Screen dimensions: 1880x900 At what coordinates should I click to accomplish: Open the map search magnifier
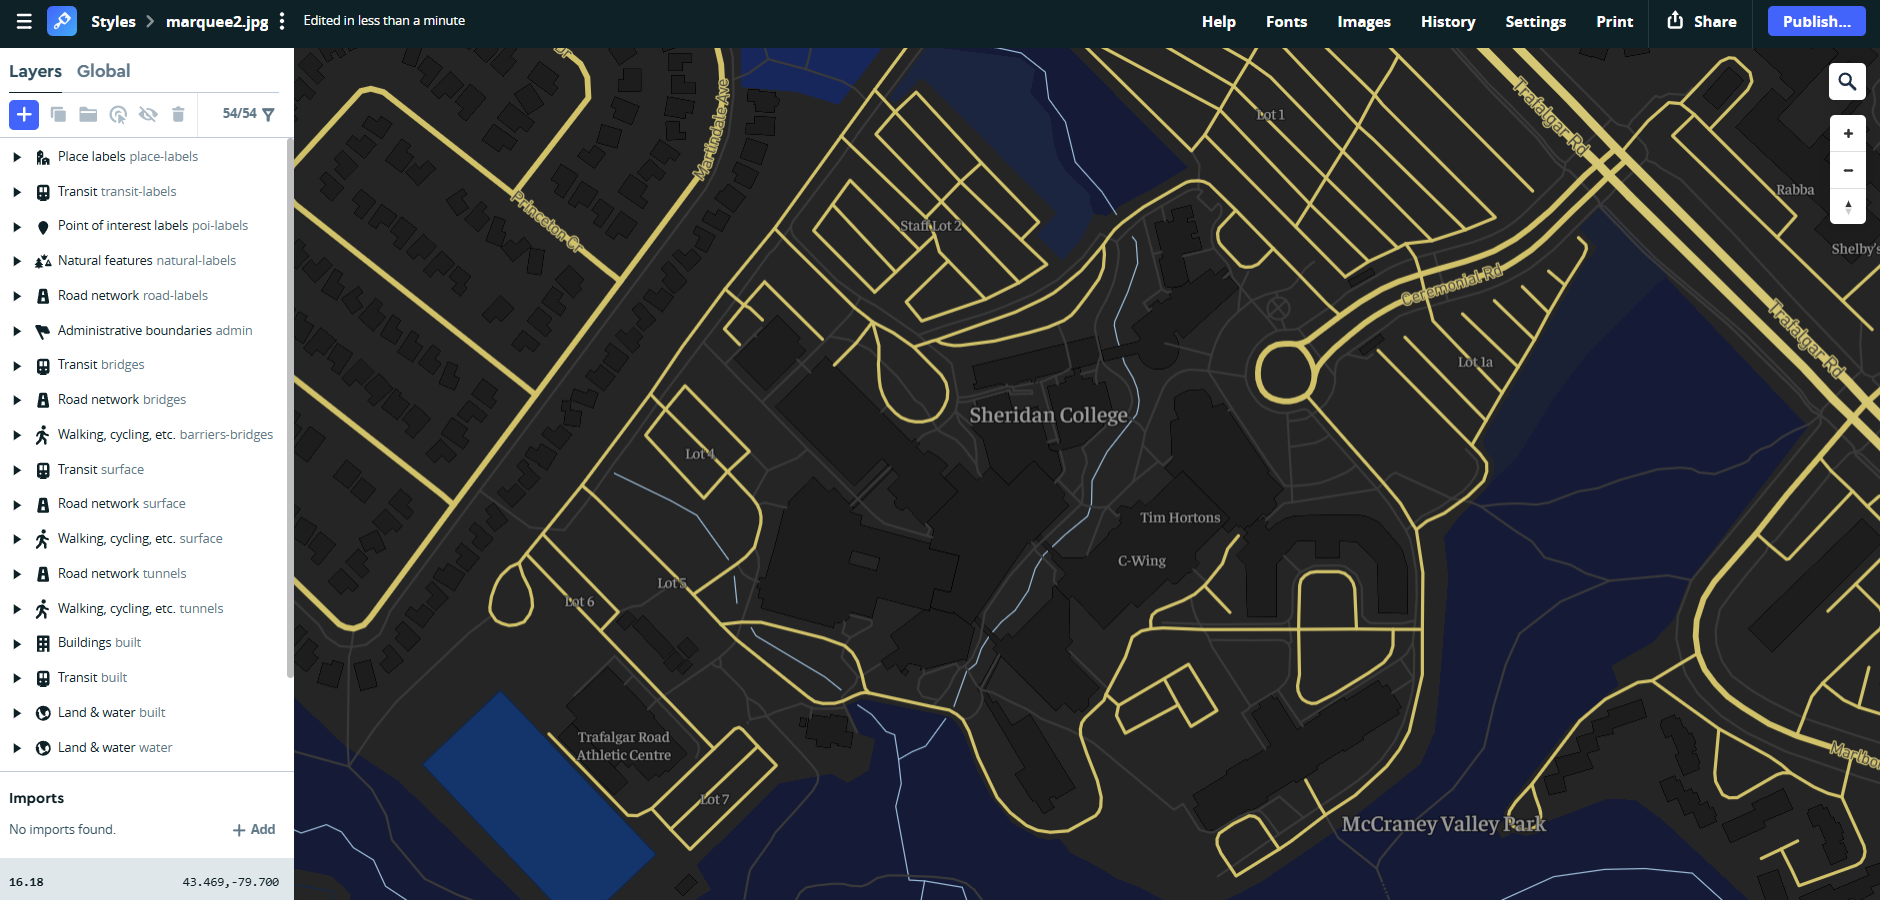click(1847, 82)
